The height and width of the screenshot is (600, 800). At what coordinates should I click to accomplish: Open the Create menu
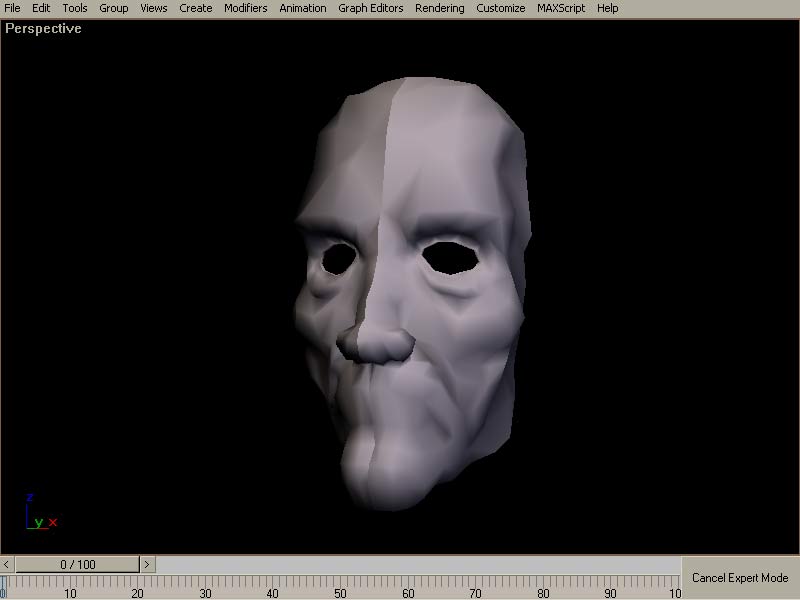tap(196, 8)
